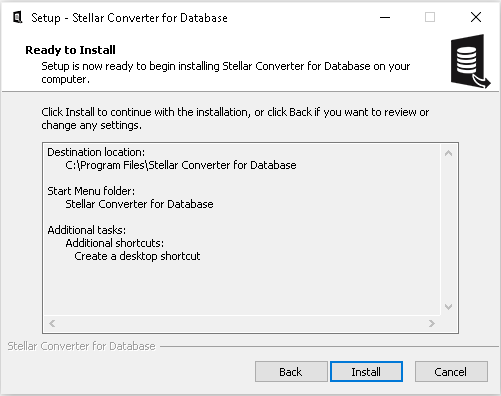Screen dimensions: 501x396
Task: Click the scroll up arrow in summary box
Action: point(449,153)
